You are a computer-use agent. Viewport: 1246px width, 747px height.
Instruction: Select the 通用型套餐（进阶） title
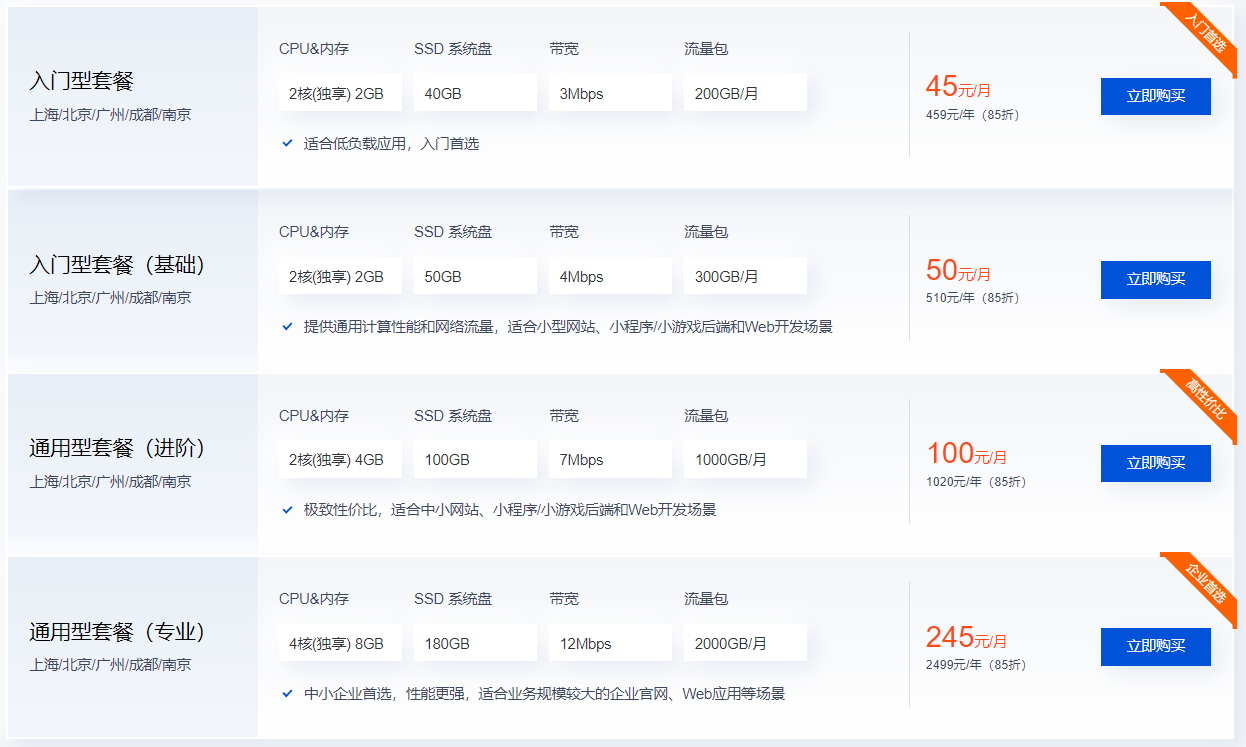tap(117, 448)
